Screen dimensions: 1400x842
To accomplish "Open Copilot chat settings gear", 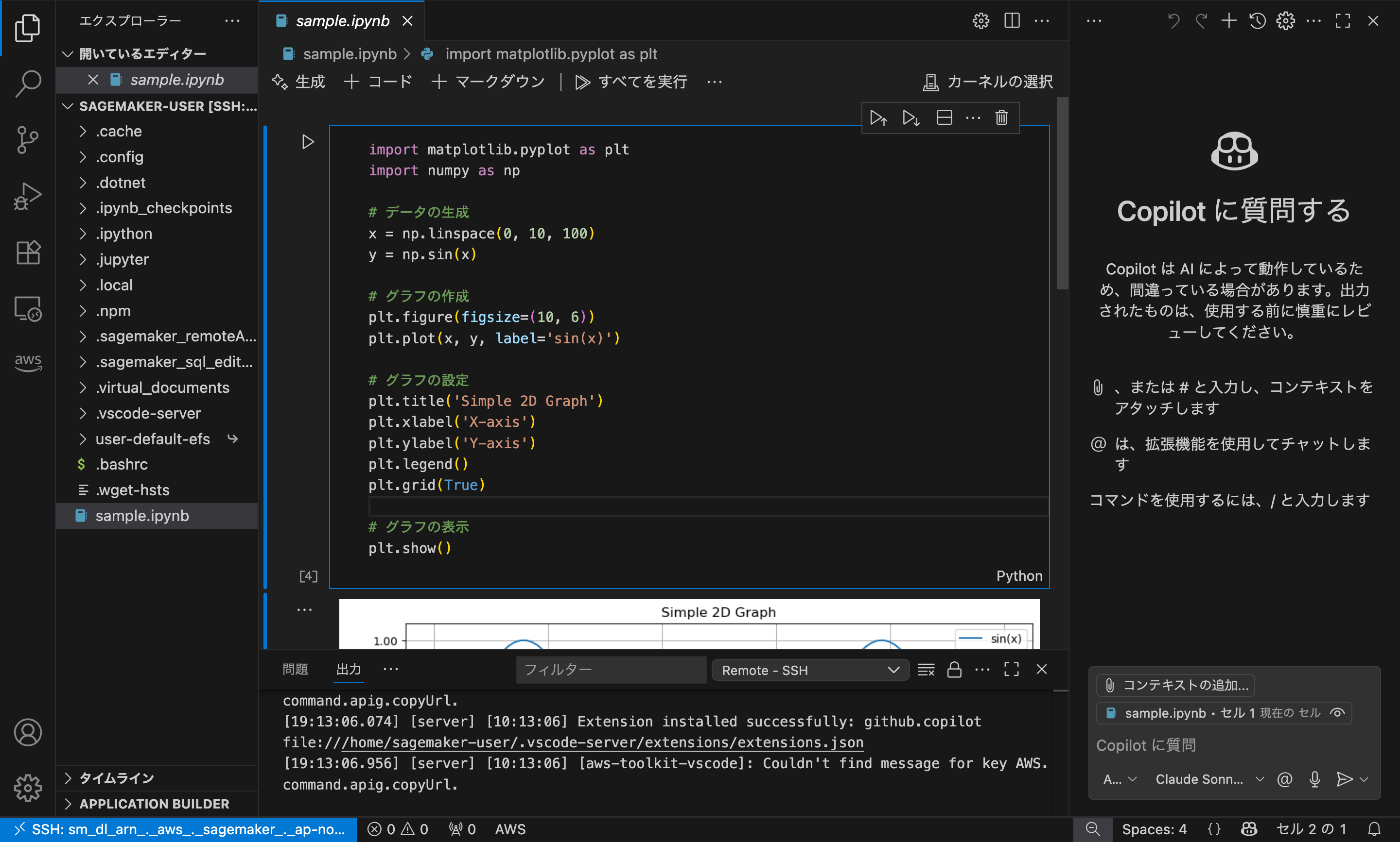I will coord(1286,20).
